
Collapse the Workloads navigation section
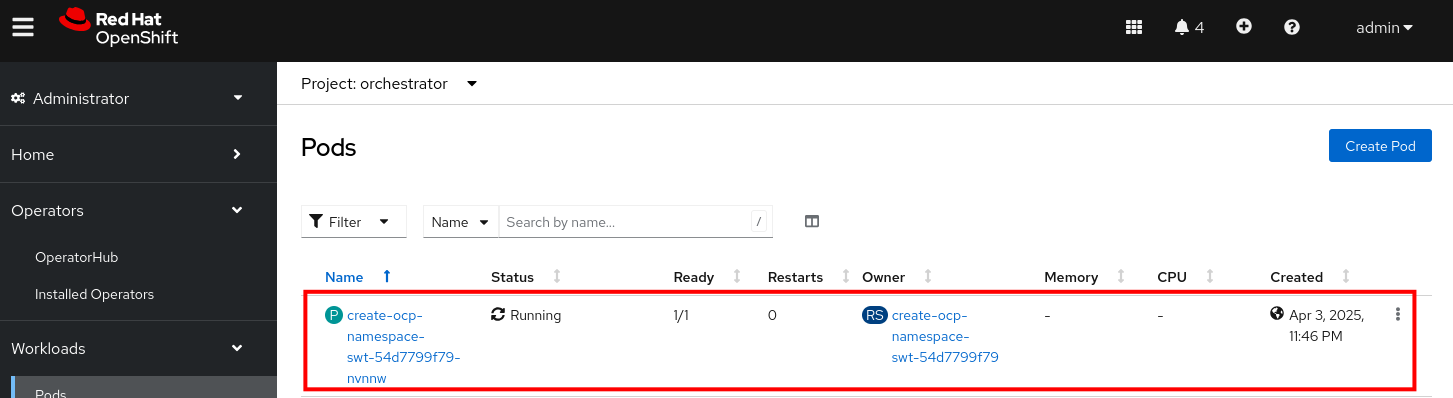(x=127, y=348)
